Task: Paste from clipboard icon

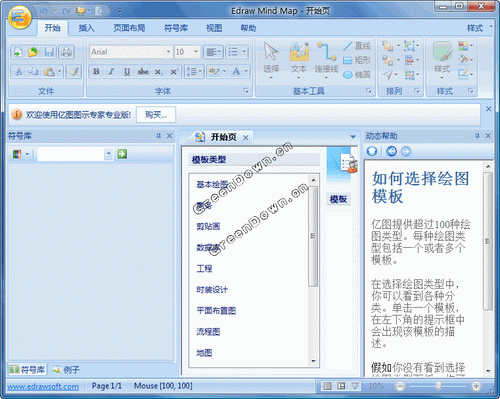Action: [49, 71]
